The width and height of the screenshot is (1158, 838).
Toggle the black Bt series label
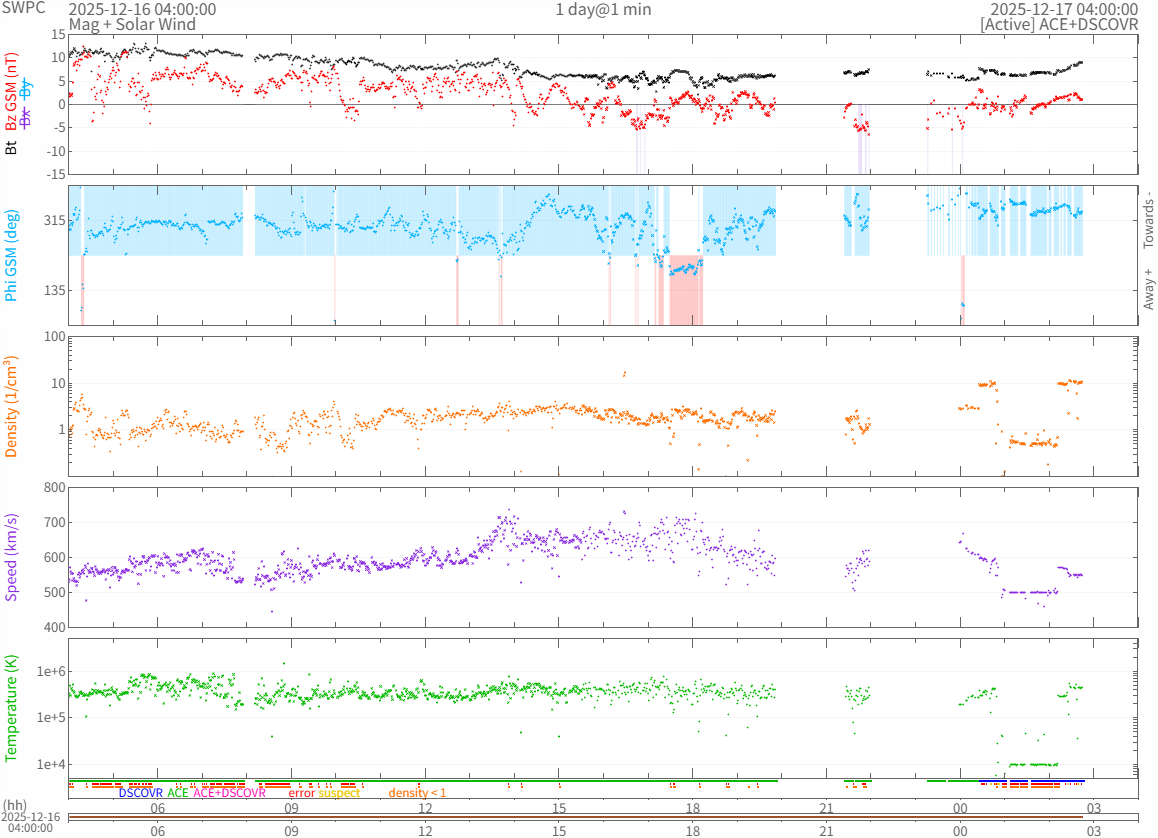click(12, 146)
